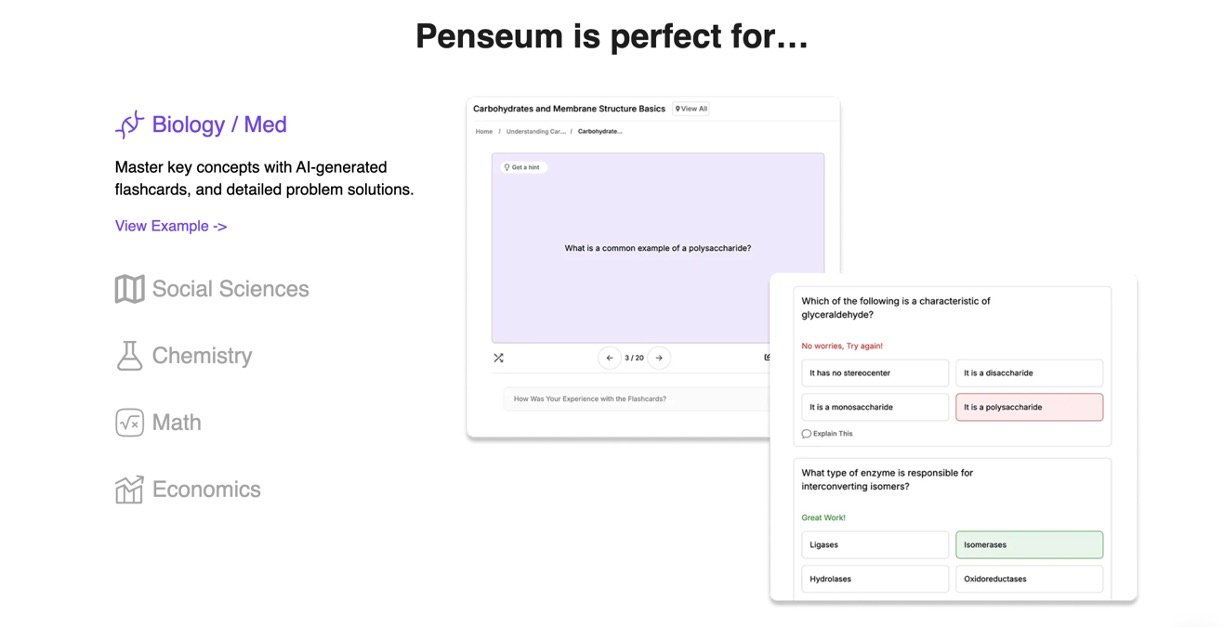1224x628 pixels.
Task: Flip the polysaccharide flashcard
Action: (x=657, y=248)
